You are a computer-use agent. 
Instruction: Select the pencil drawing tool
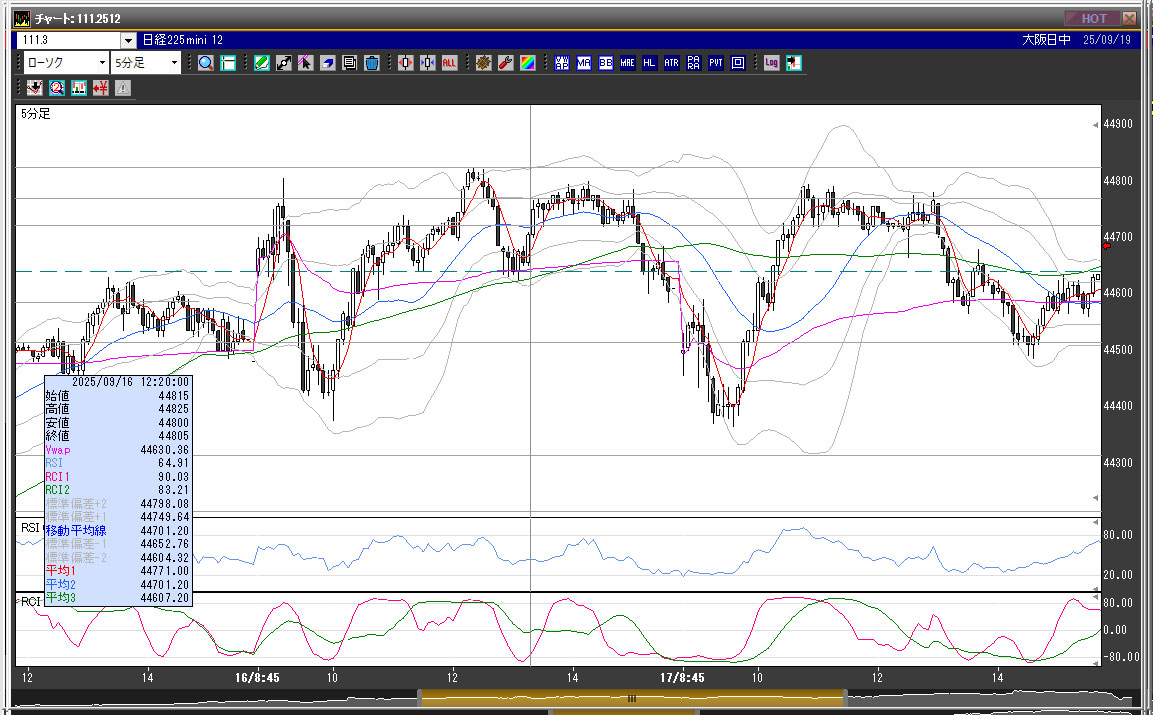[261, 63]
